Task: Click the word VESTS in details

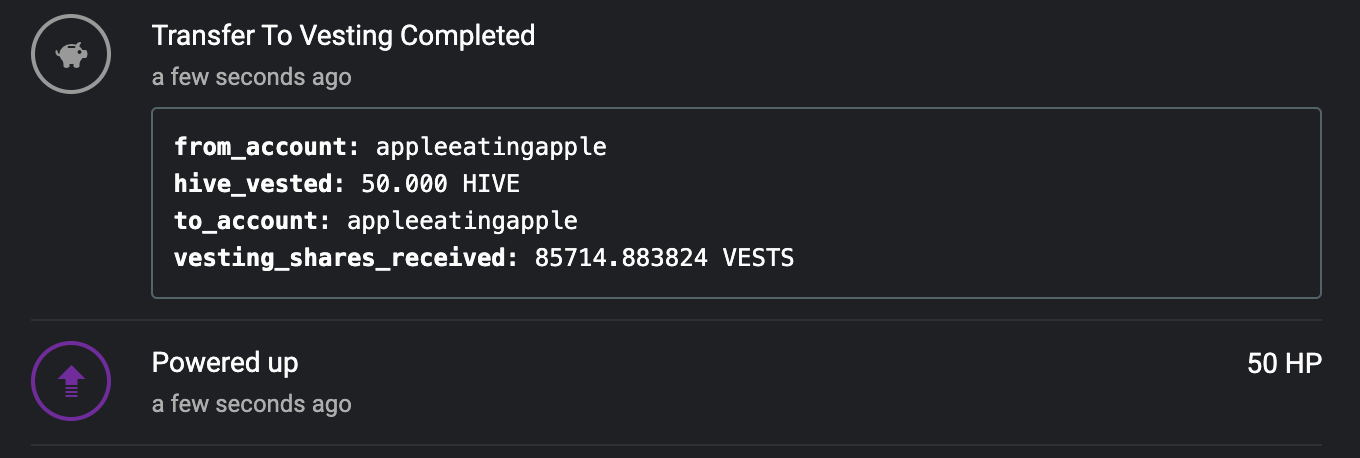Action: click(x=758, y=258)
